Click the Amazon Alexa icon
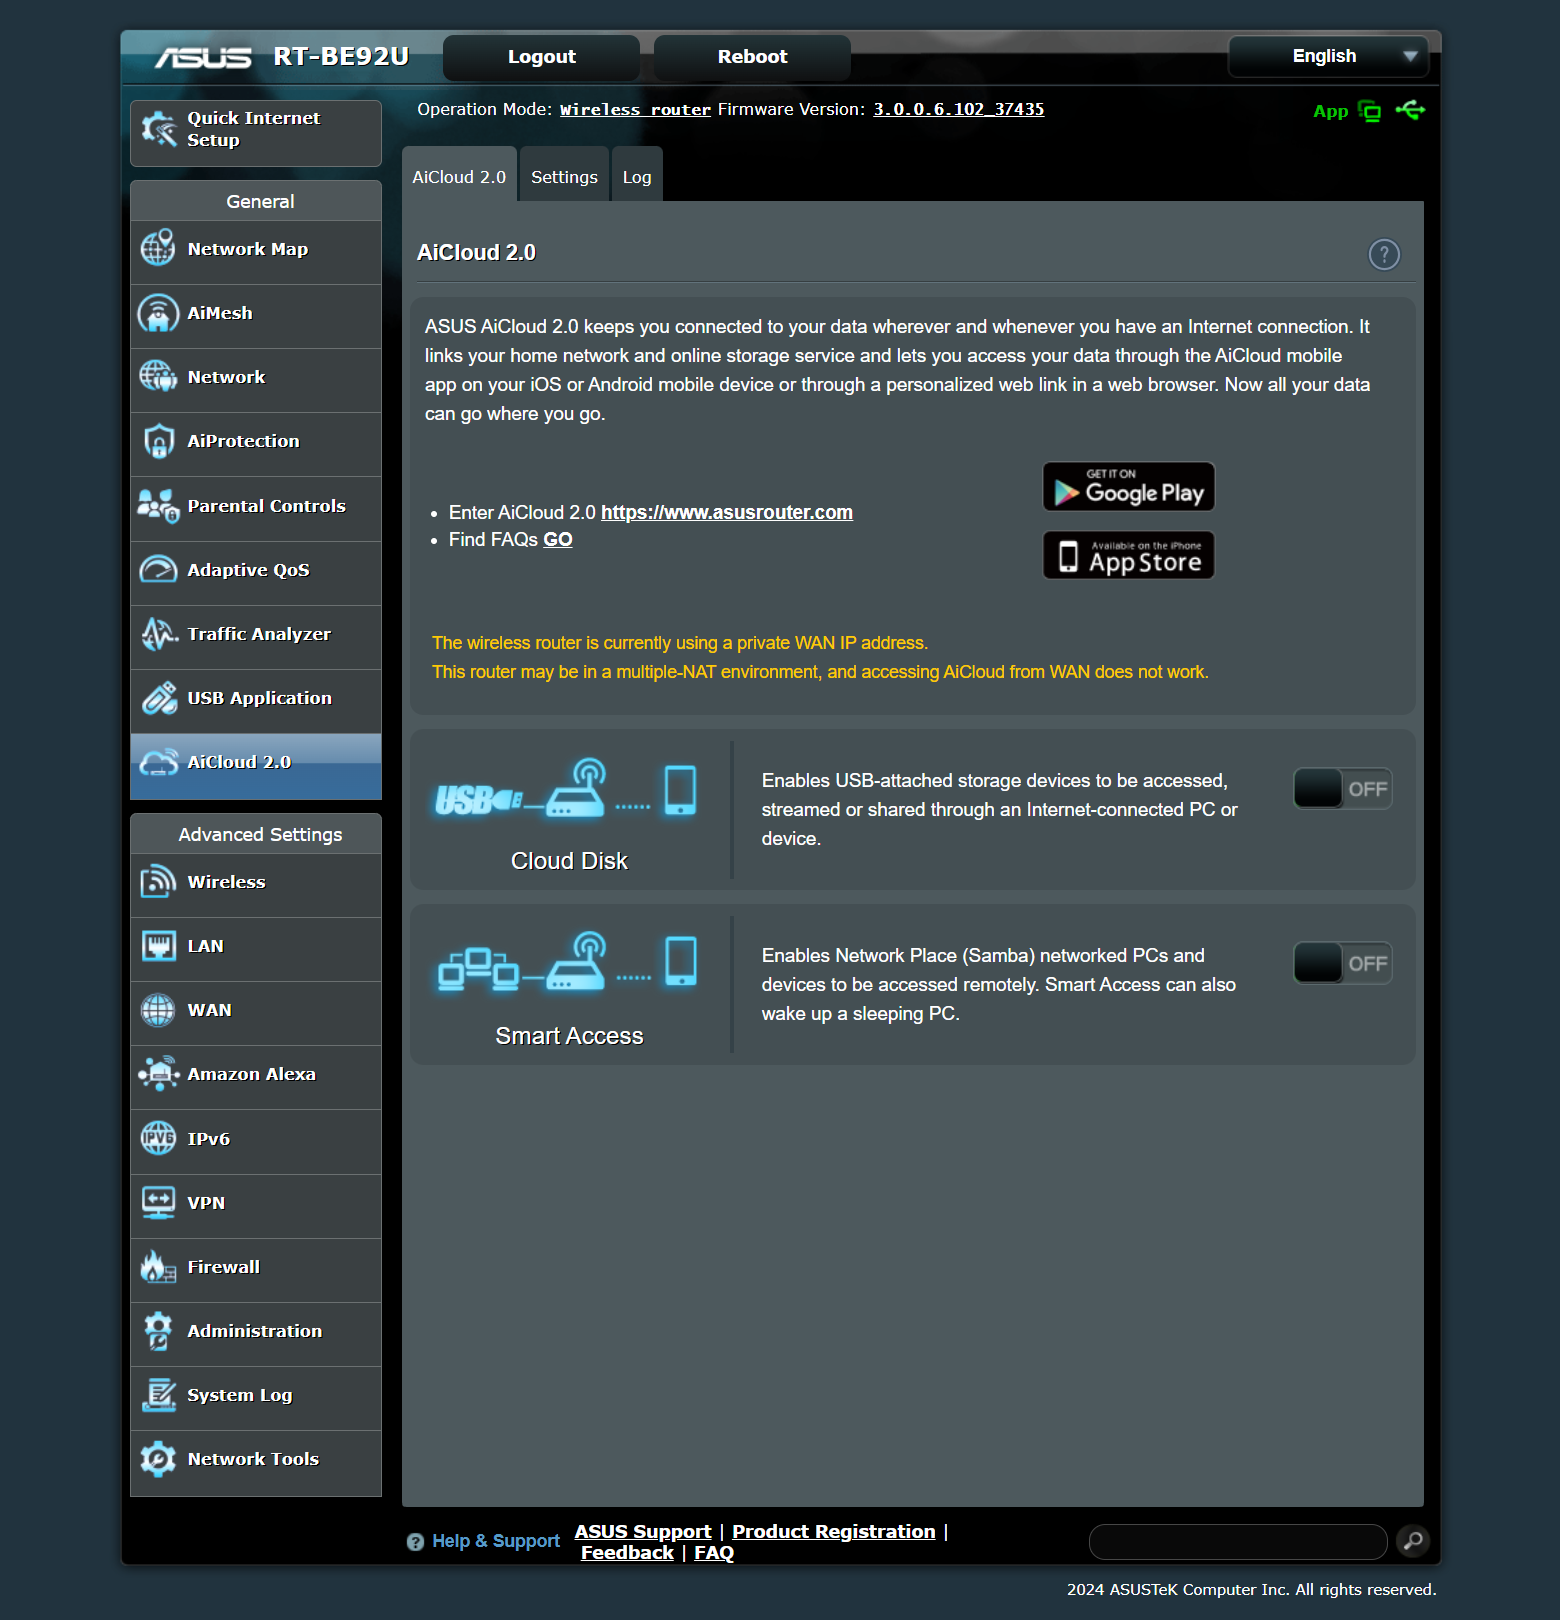The image size is (1560, 1620). click(x=158, y=1074)
